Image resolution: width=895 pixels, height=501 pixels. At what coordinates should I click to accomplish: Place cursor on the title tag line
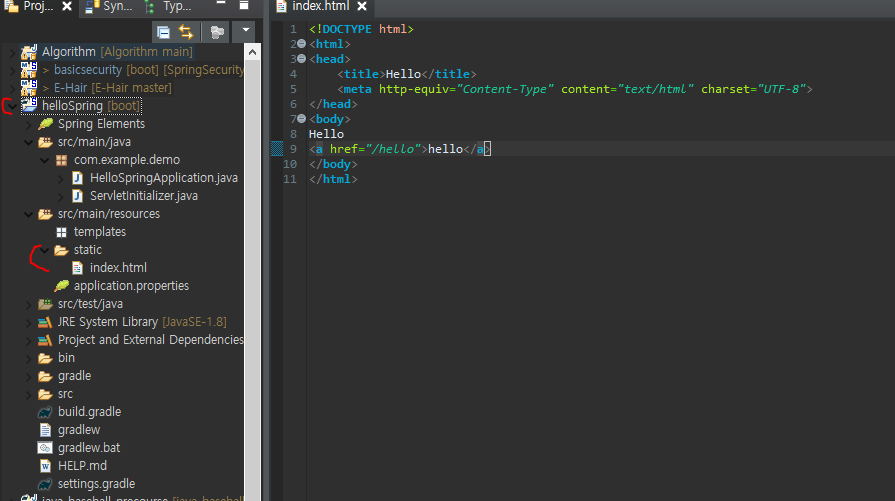point(406,74)
